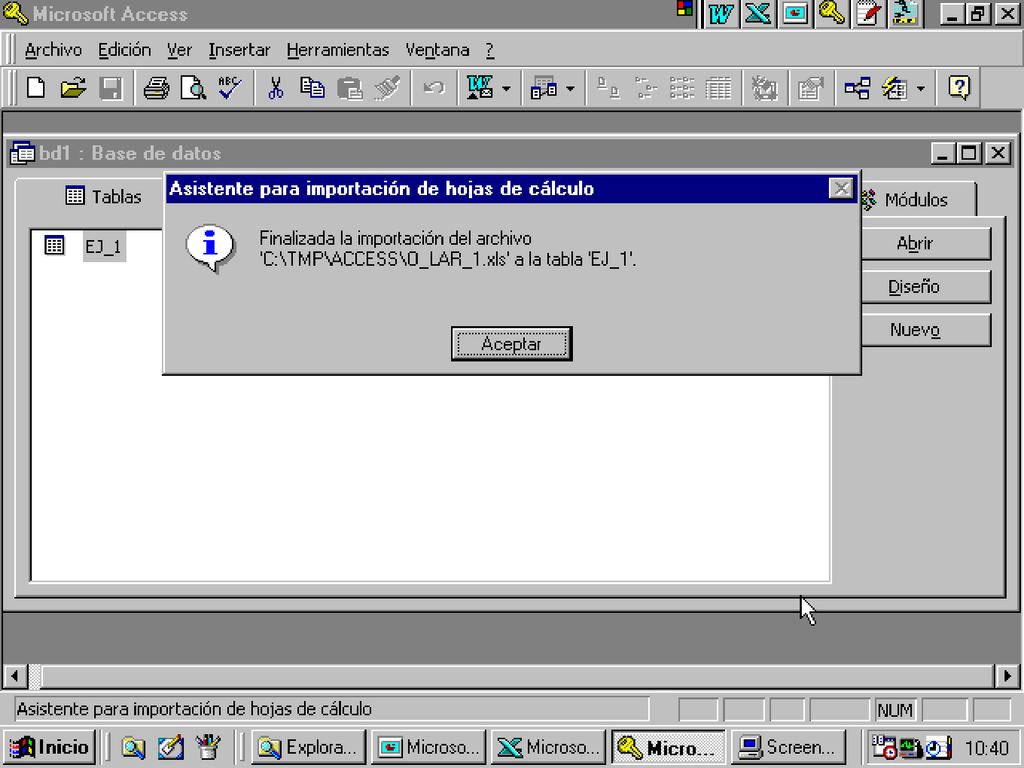Click the Excel shortcut in Office bar

pos(758,14)
